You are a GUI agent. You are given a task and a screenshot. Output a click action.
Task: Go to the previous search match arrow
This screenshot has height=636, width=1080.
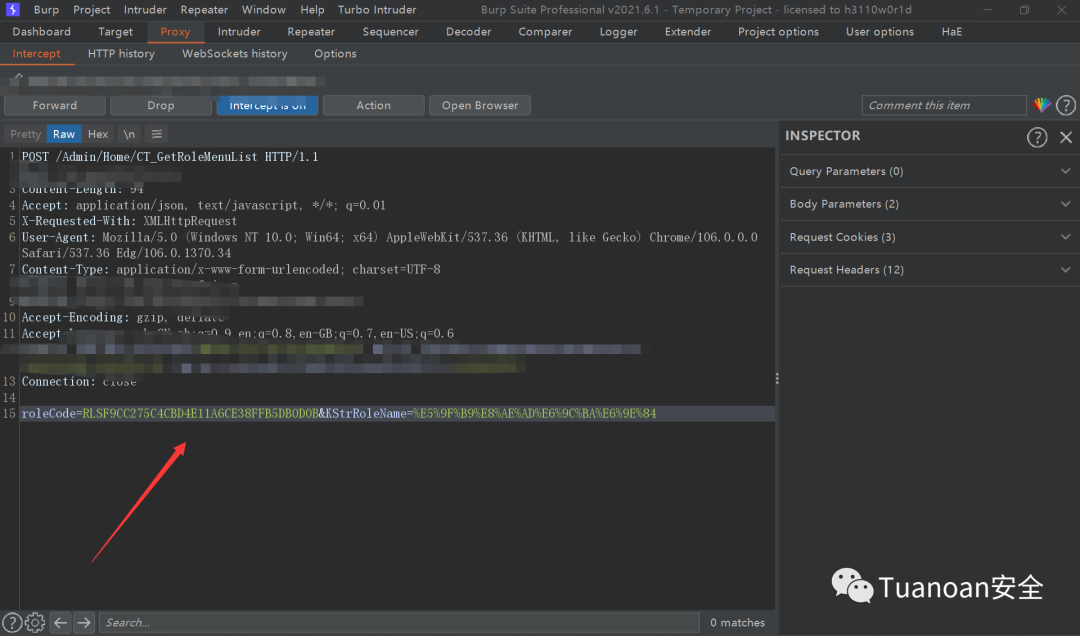(61, 623)
